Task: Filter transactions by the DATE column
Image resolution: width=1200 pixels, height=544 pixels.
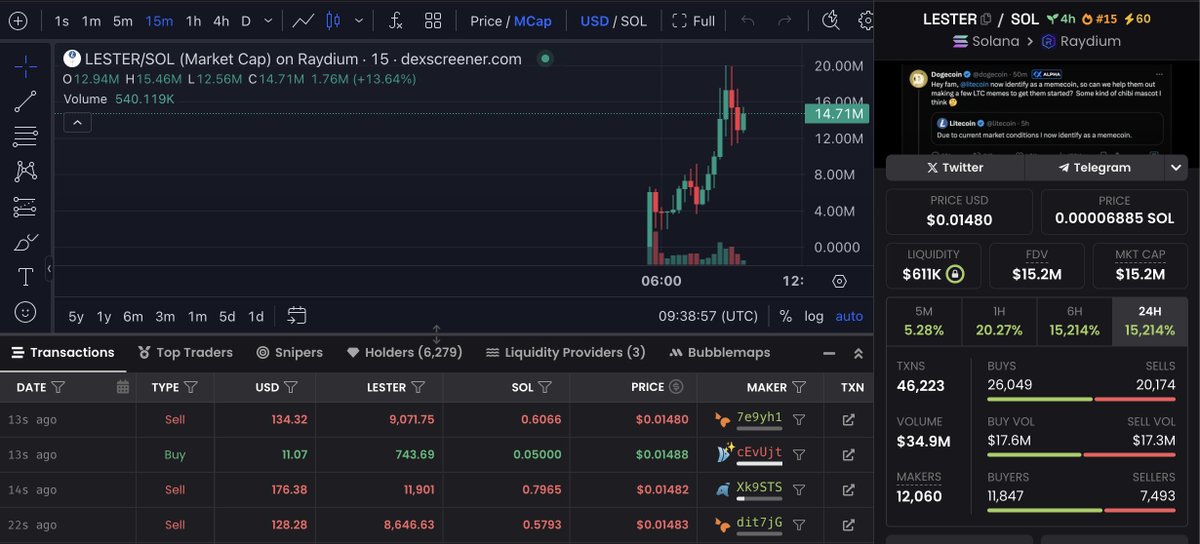Action: coord(58,387)
